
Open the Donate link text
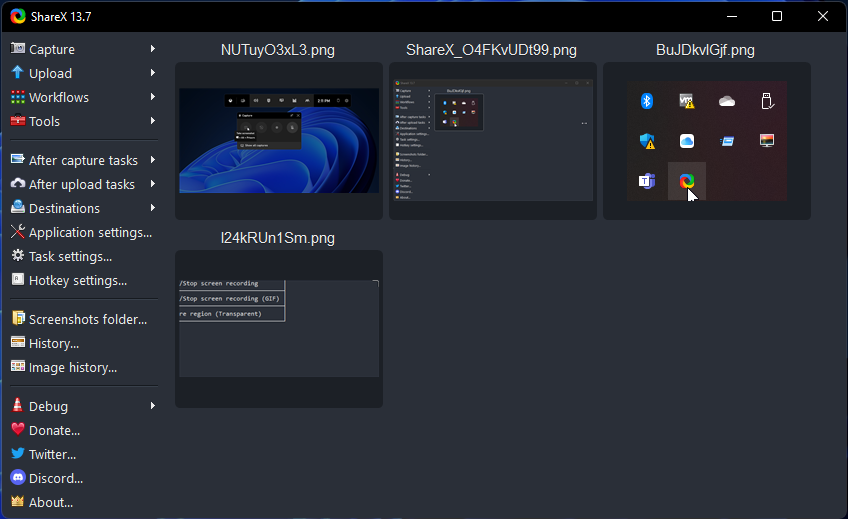pos(55,431)
